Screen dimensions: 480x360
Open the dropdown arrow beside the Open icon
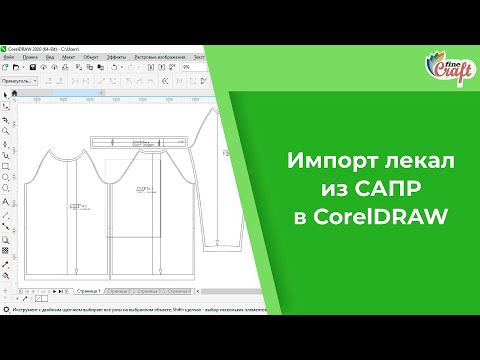pyautogui.click(x=23, y=67)
